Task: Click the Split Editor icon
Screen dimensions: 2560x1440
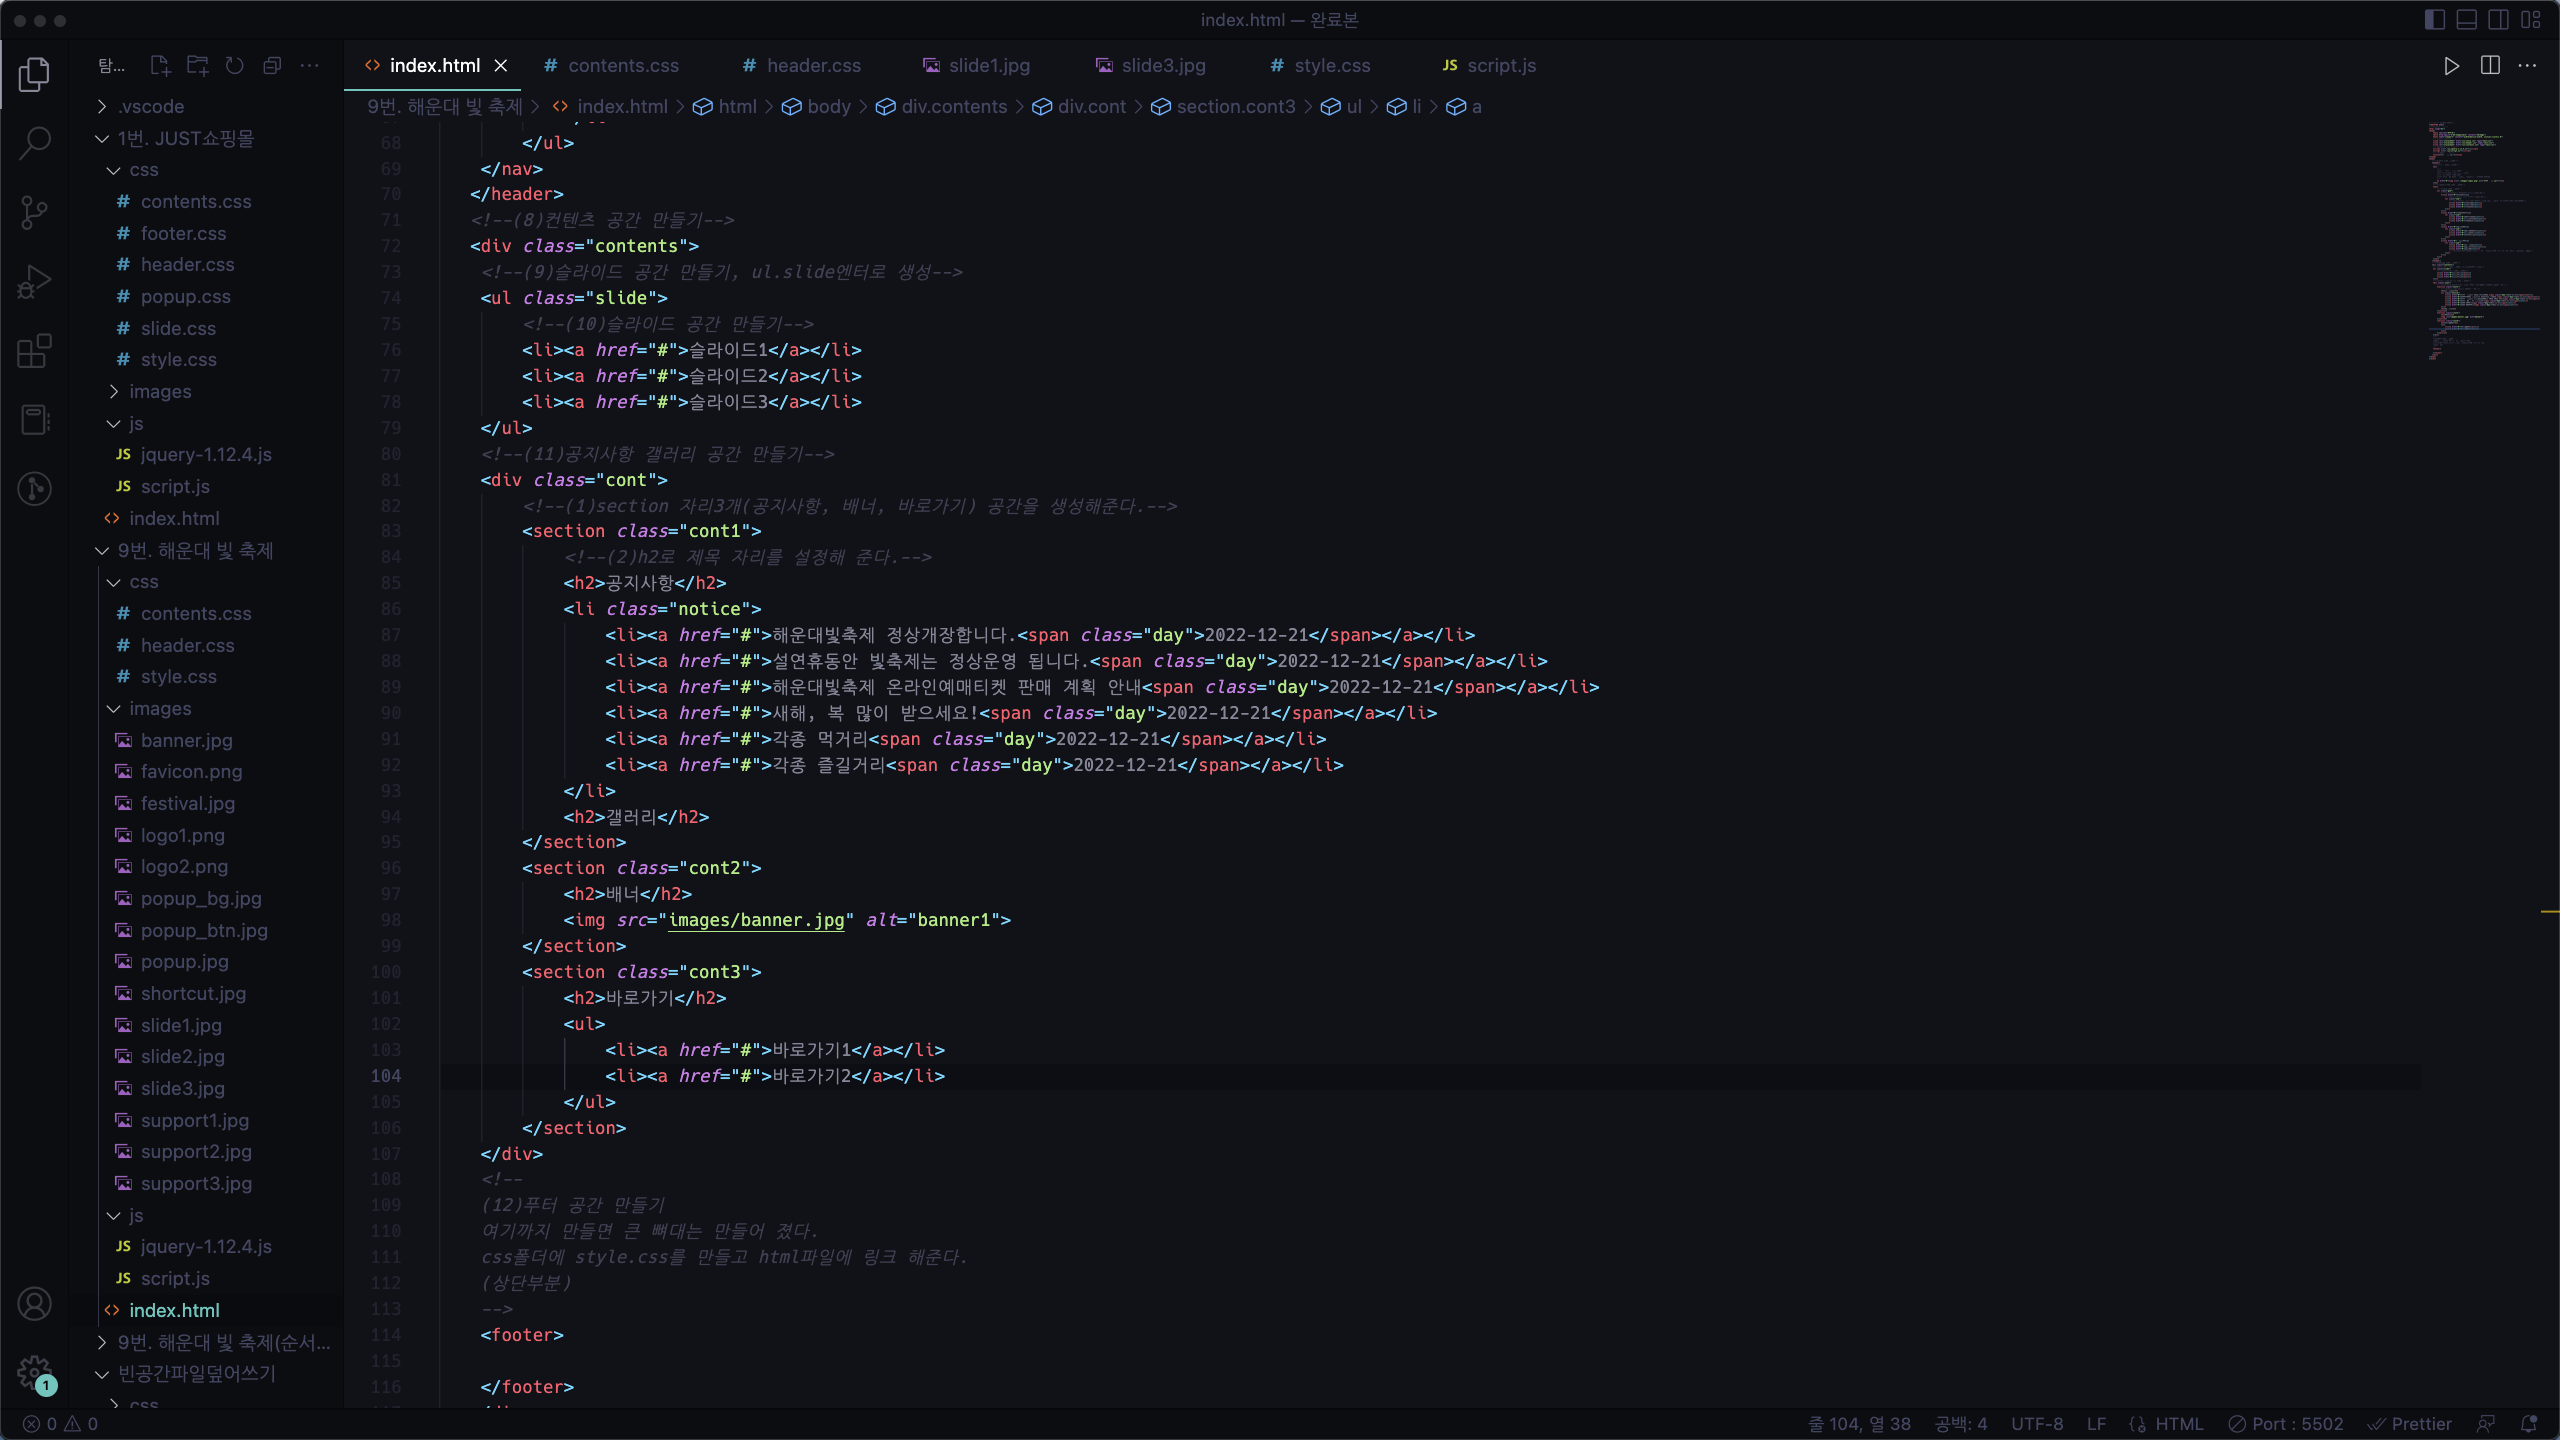Action: pyautogui.click(x=2490, y=66)
